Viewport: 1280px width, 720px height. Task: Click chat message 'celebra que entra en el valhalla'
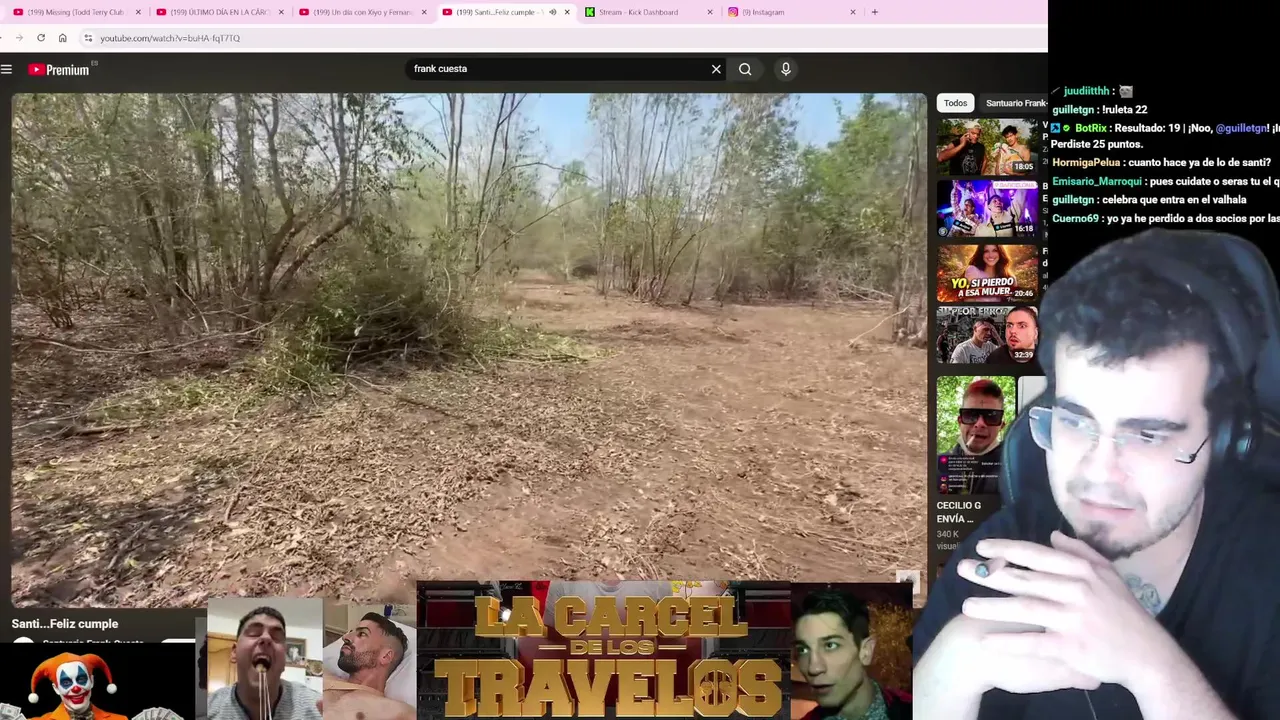coord(1174,200)
